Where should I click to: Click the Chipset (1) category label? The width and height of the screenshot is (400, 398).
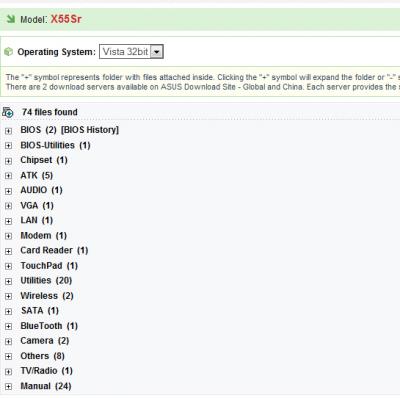point(44,160)
